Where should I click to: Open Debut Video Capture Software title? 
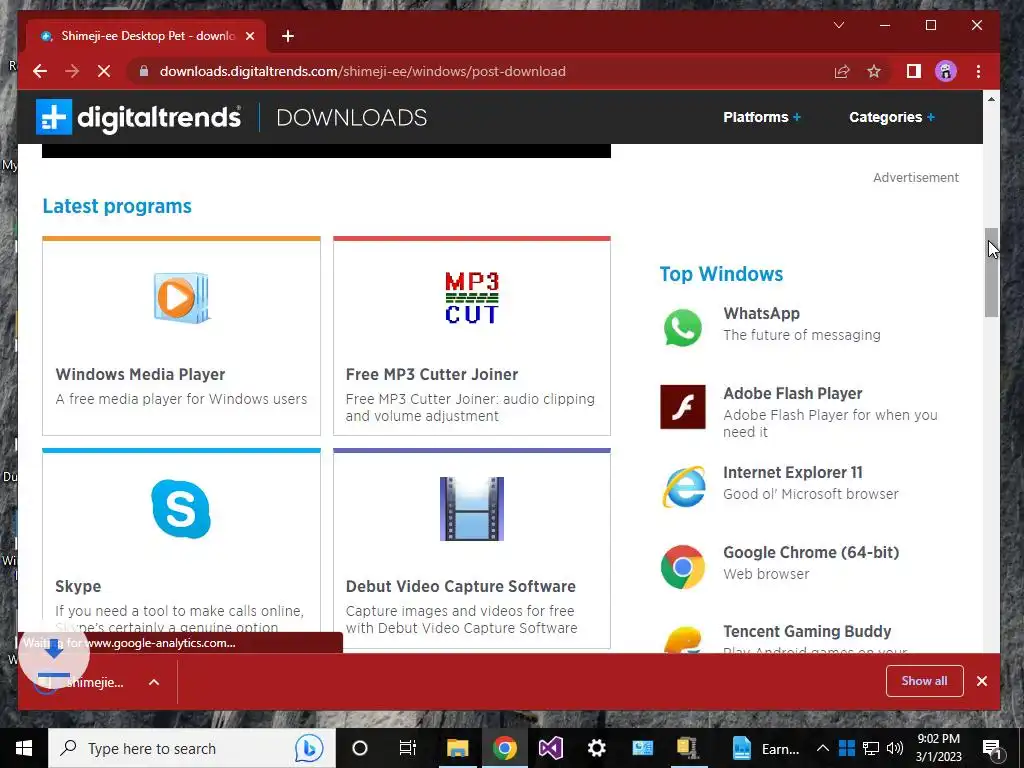click(460, 586)
